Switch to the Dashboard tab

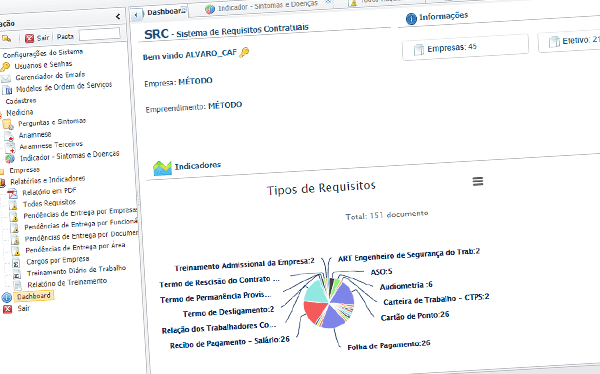coord(165,12)
